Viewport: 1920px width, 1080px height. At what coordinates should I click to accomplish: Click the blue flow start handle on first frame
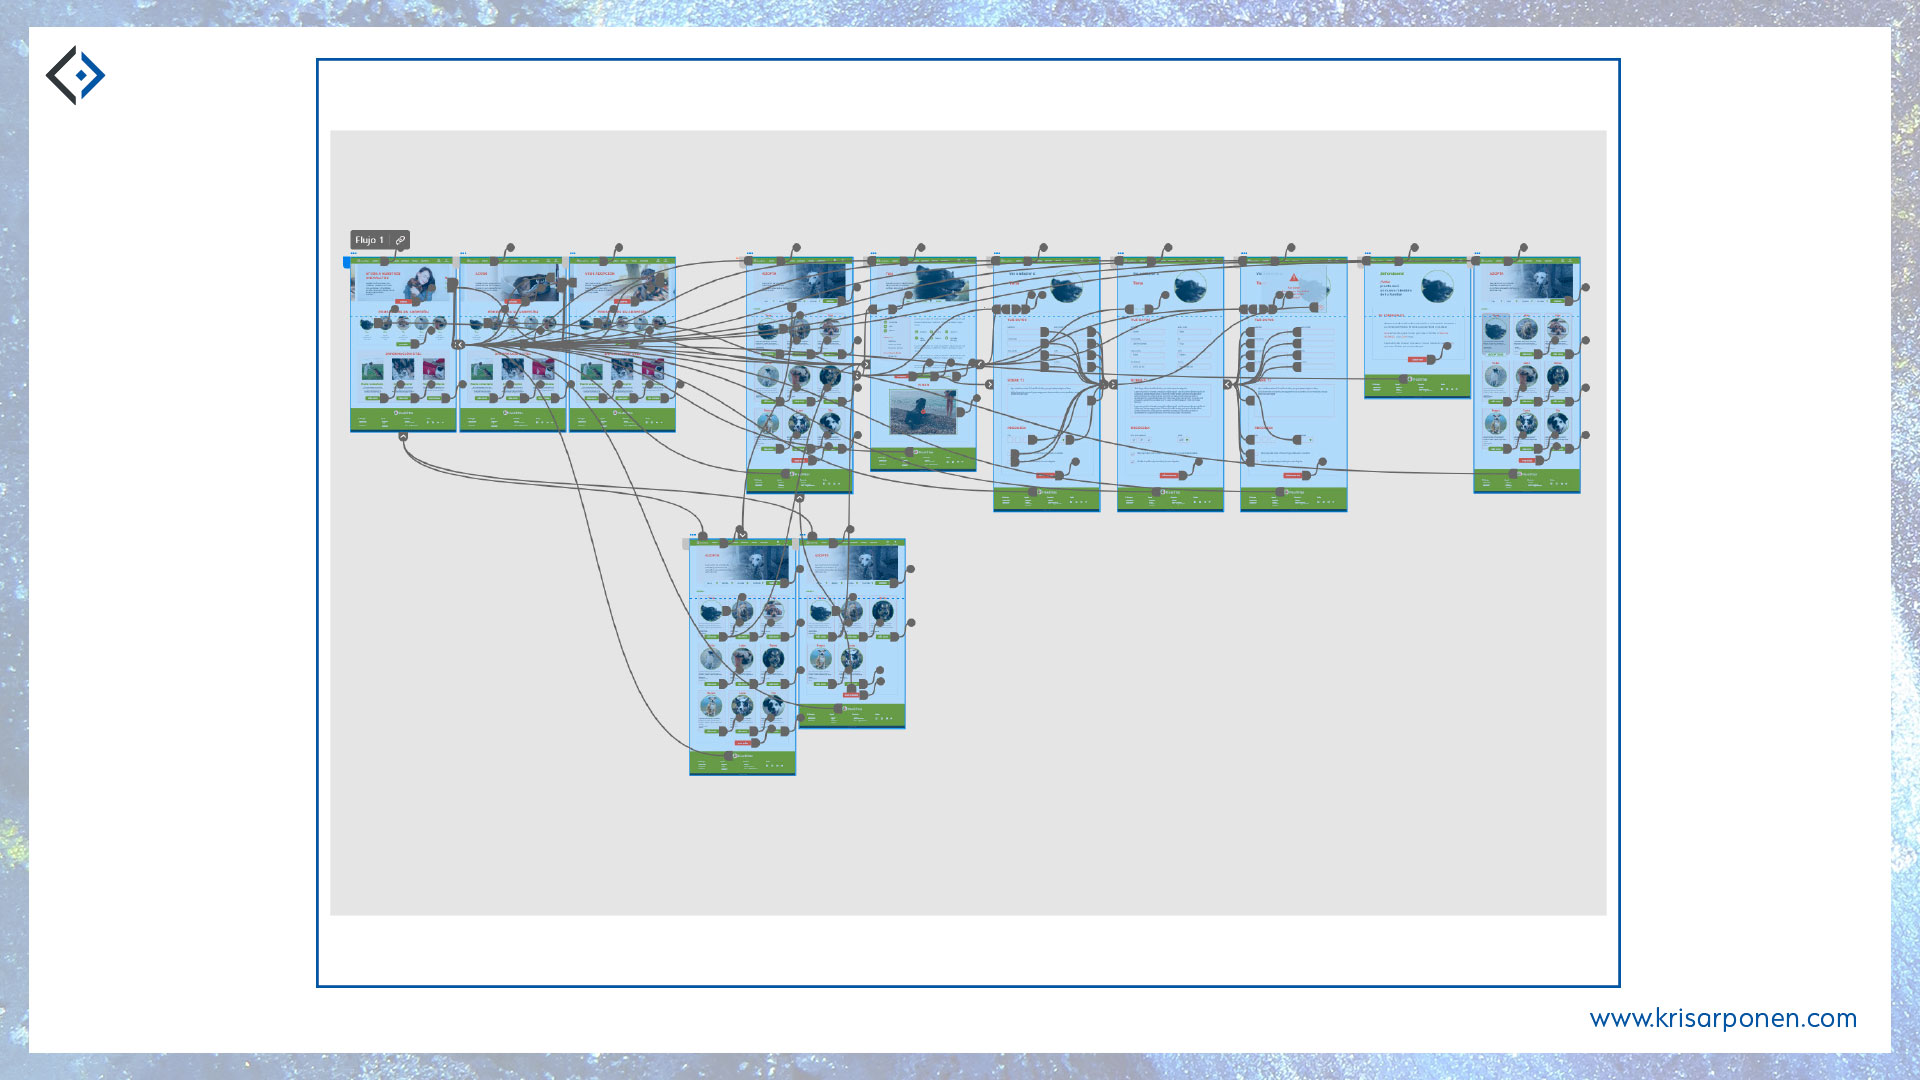click(x=347, y=262)
